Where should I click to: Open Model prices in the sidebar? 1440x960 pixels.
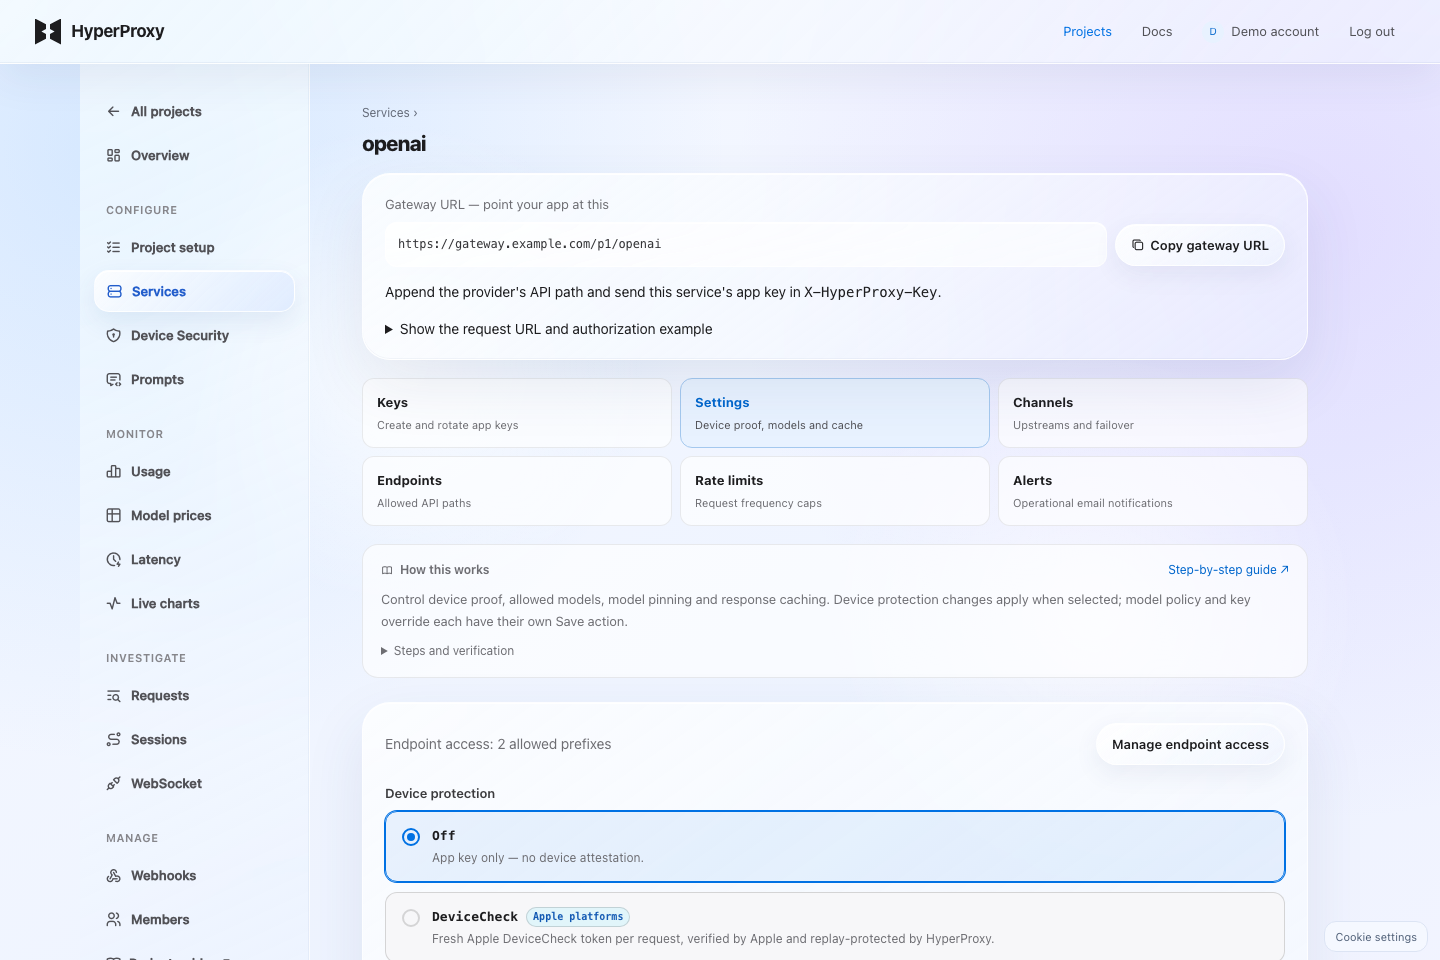click(194, 516)
